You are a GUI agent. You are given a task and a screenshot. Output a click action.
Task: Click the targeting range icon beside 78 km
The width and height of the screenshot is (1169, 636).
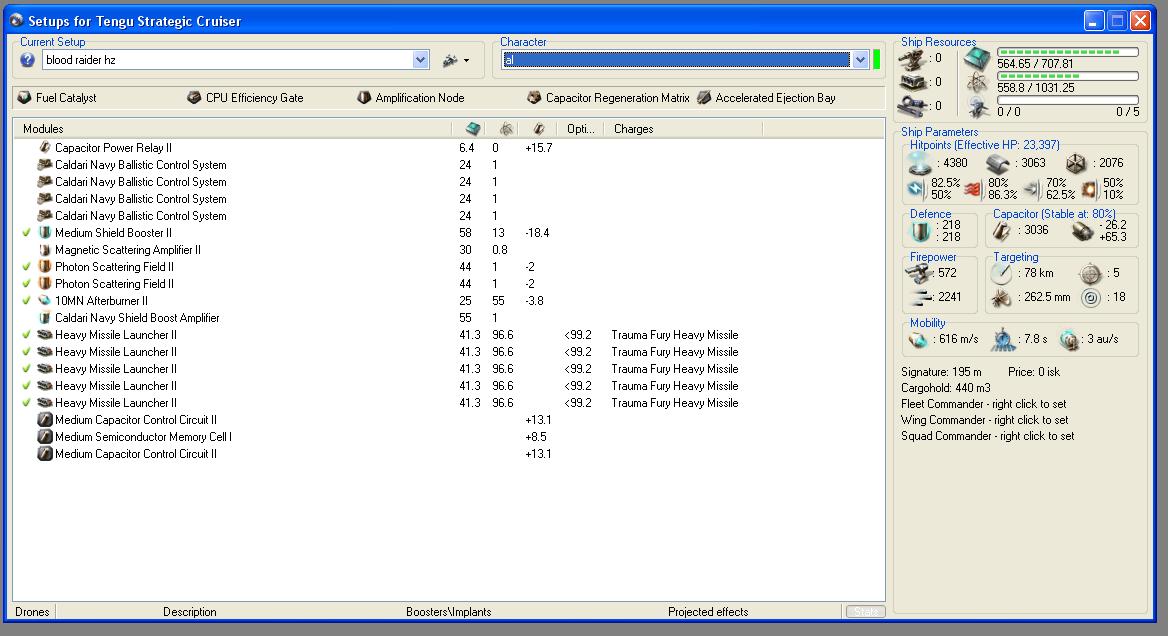(1001, 273)
